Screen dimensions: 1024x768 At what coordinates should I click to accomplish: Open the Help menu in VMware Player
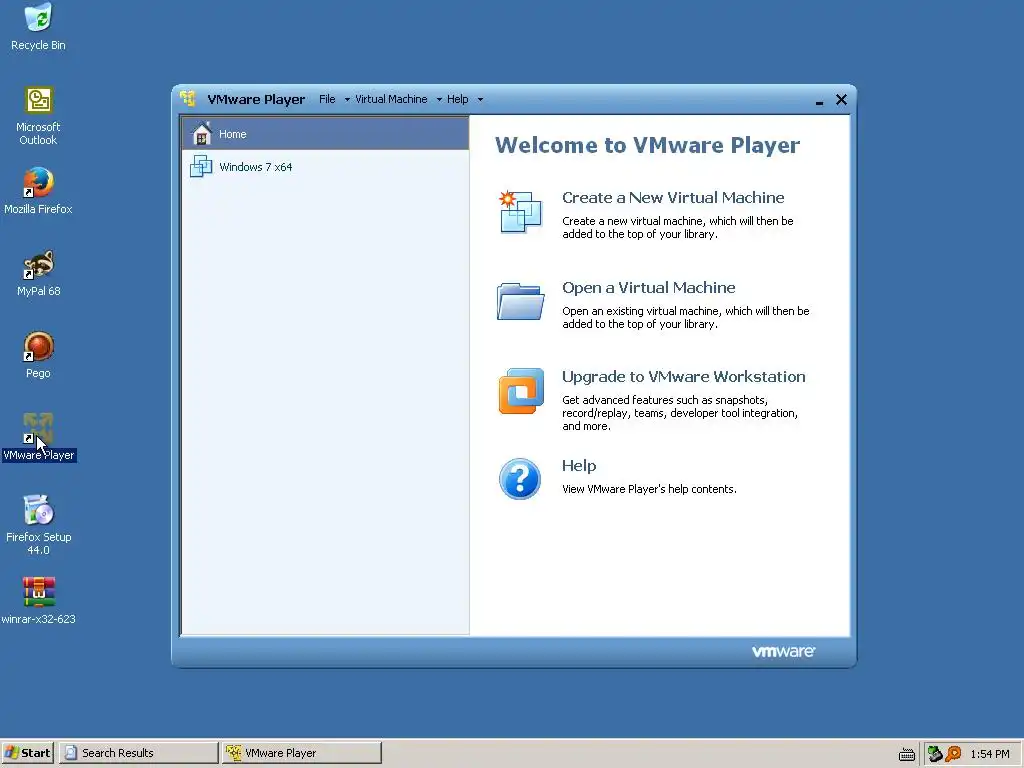coord(457,99)
